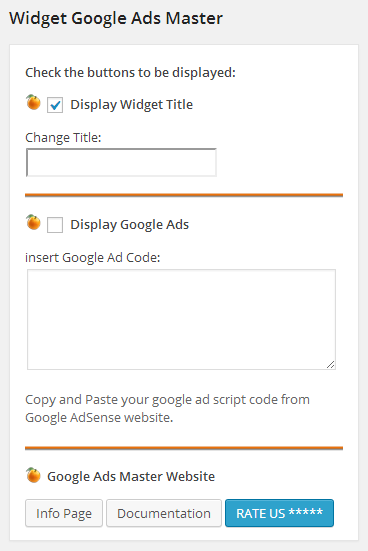Click the 'Display Widget Title' label text
Image resolution: width=368 pixels, height=551 pixels.
tap(131, 105)
